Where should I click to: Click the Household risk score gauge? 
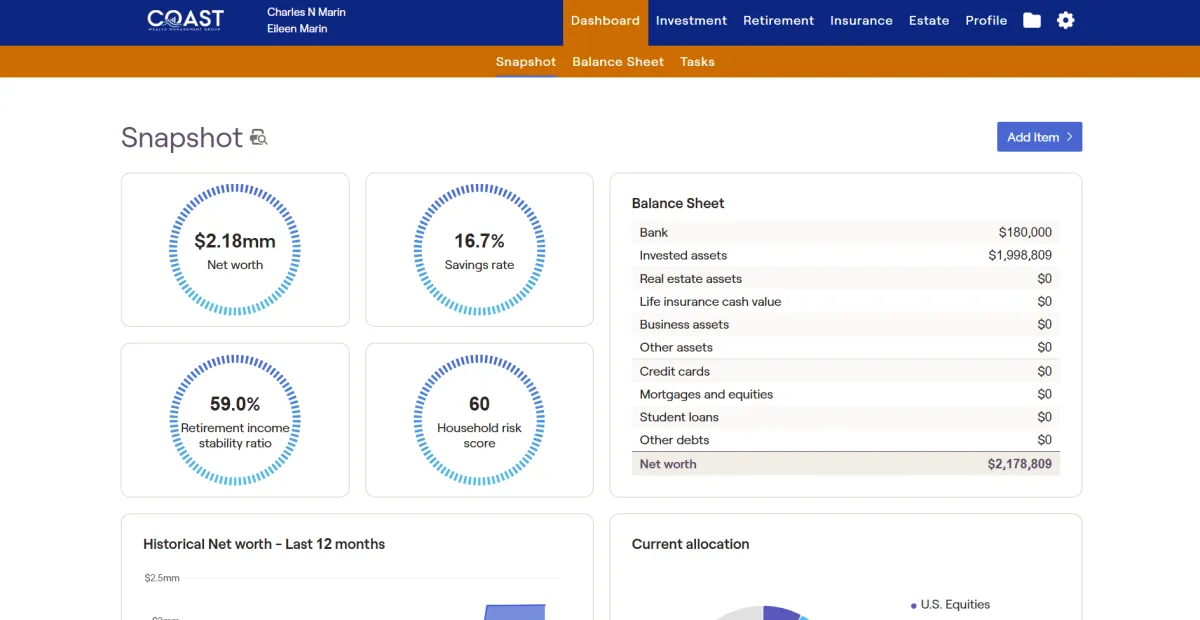point(479,420)
